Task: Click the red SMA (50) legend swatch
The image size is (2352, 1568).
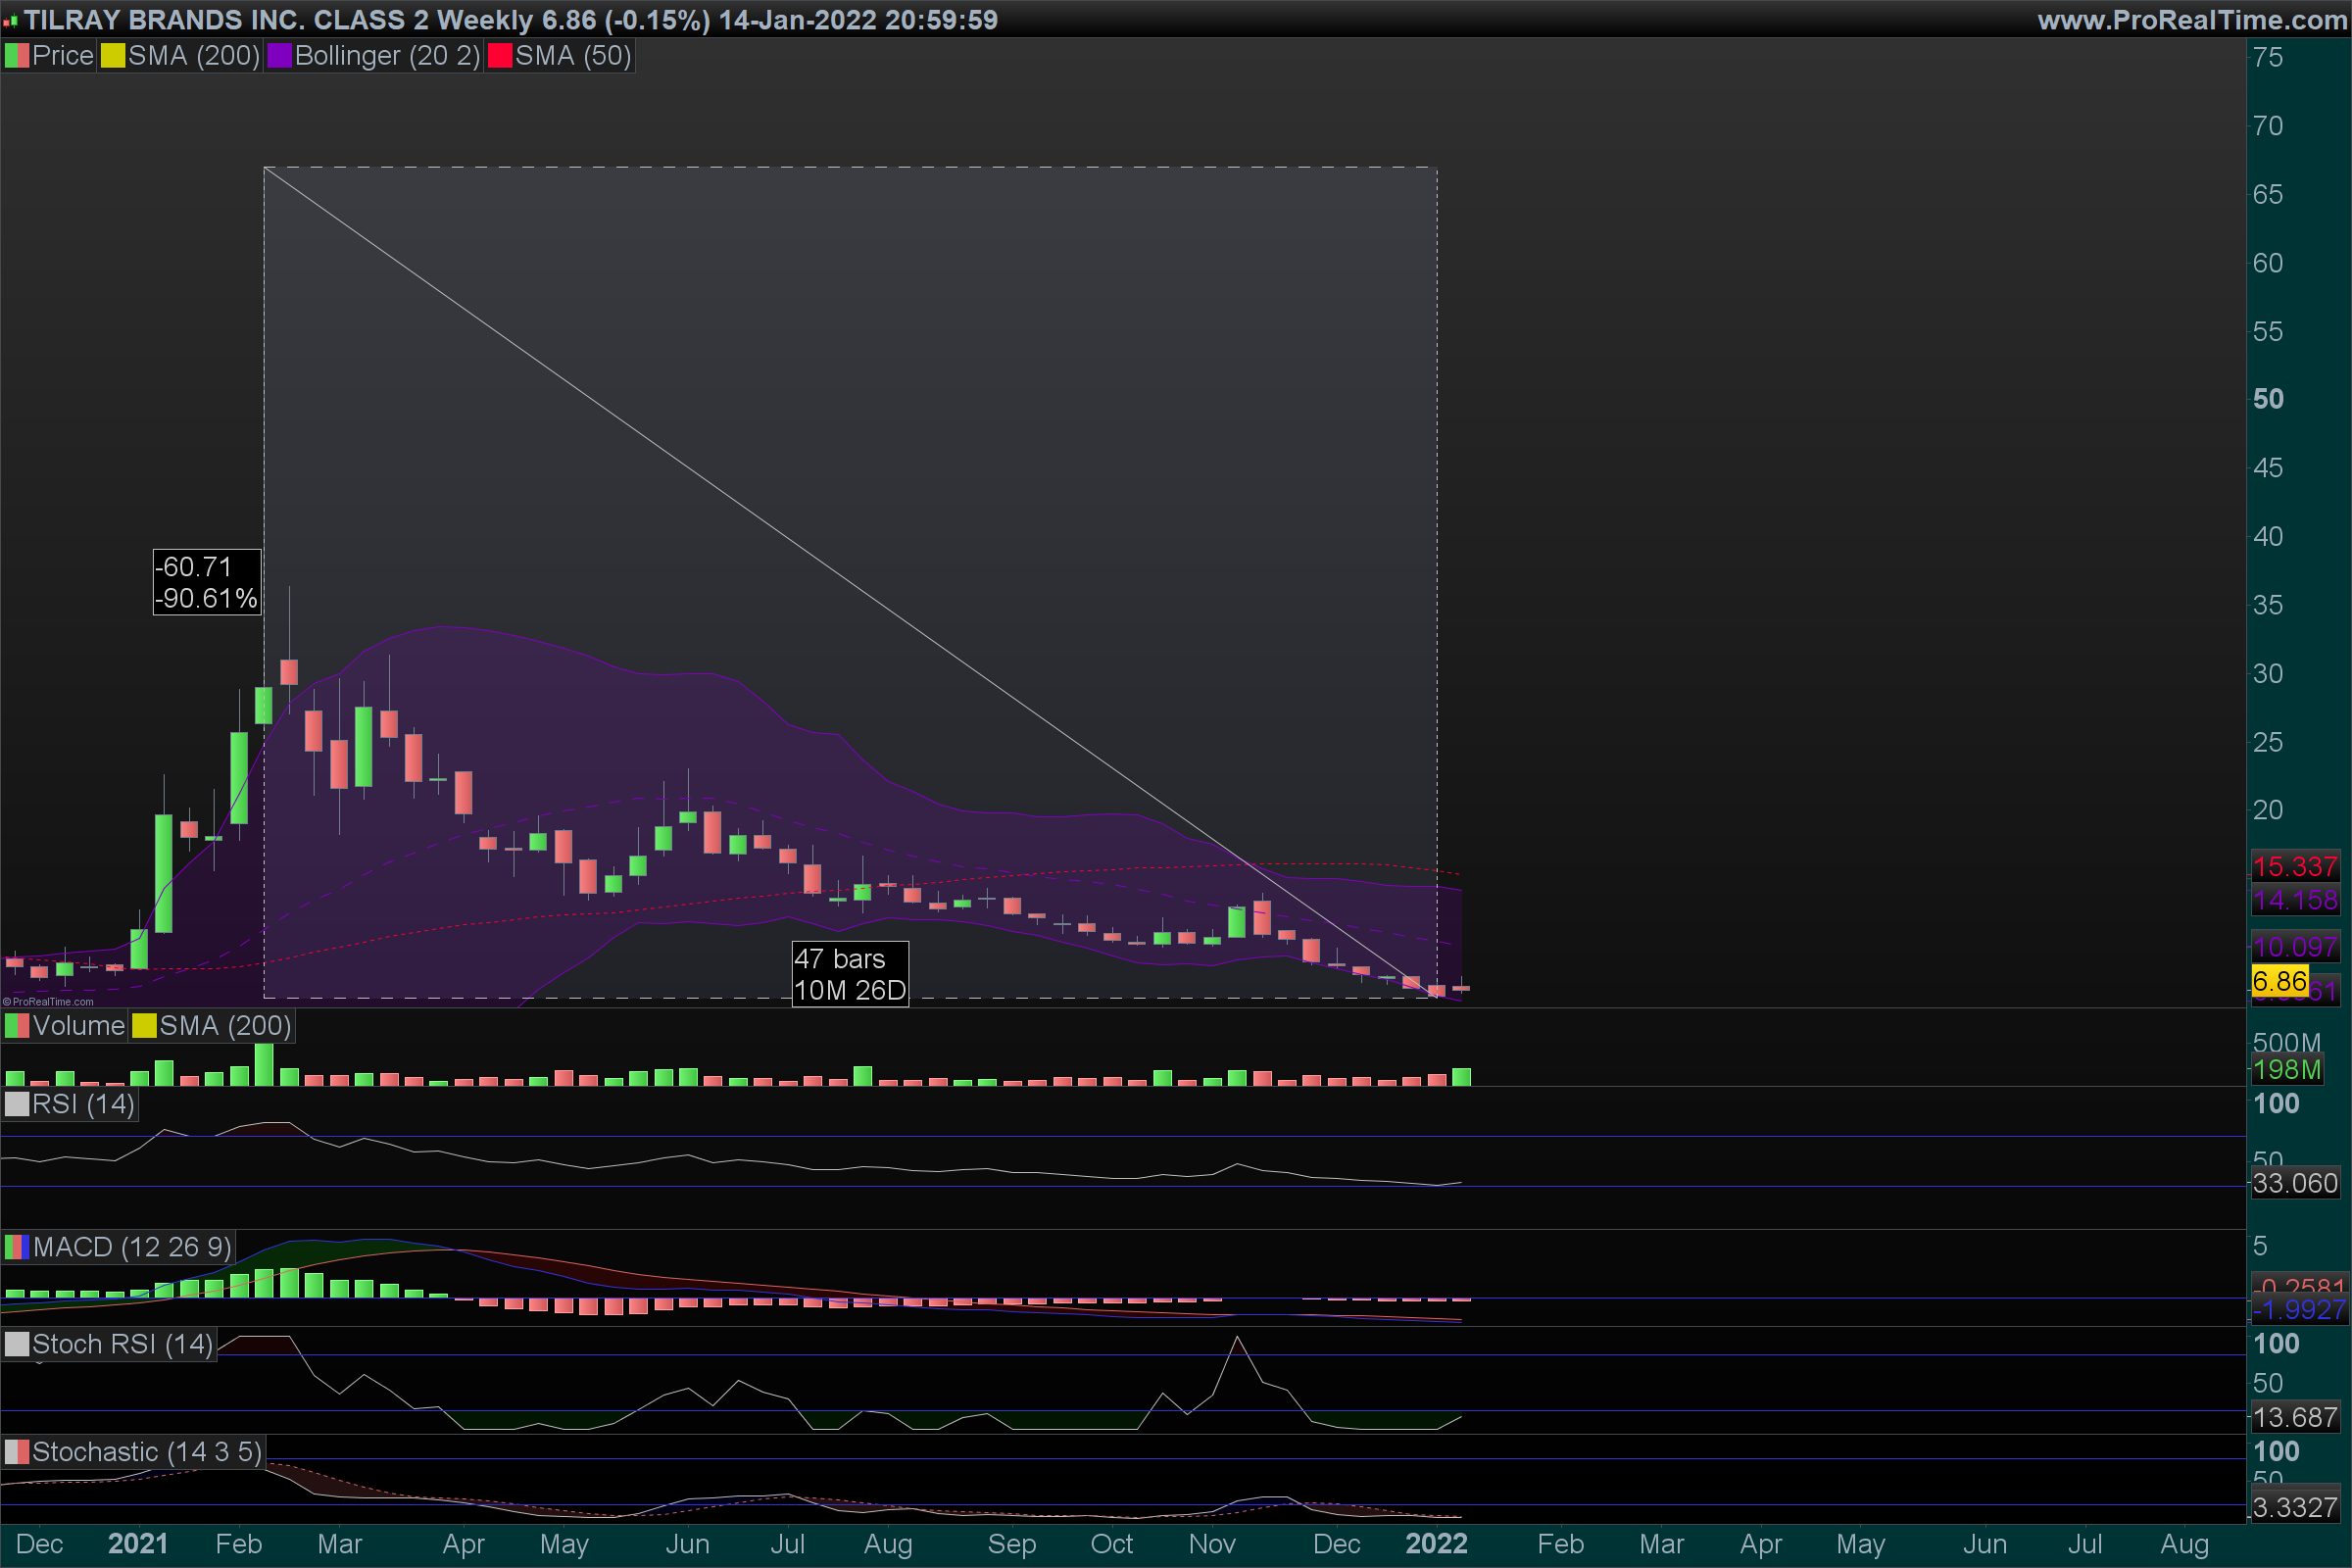Action: coord(500,56)
